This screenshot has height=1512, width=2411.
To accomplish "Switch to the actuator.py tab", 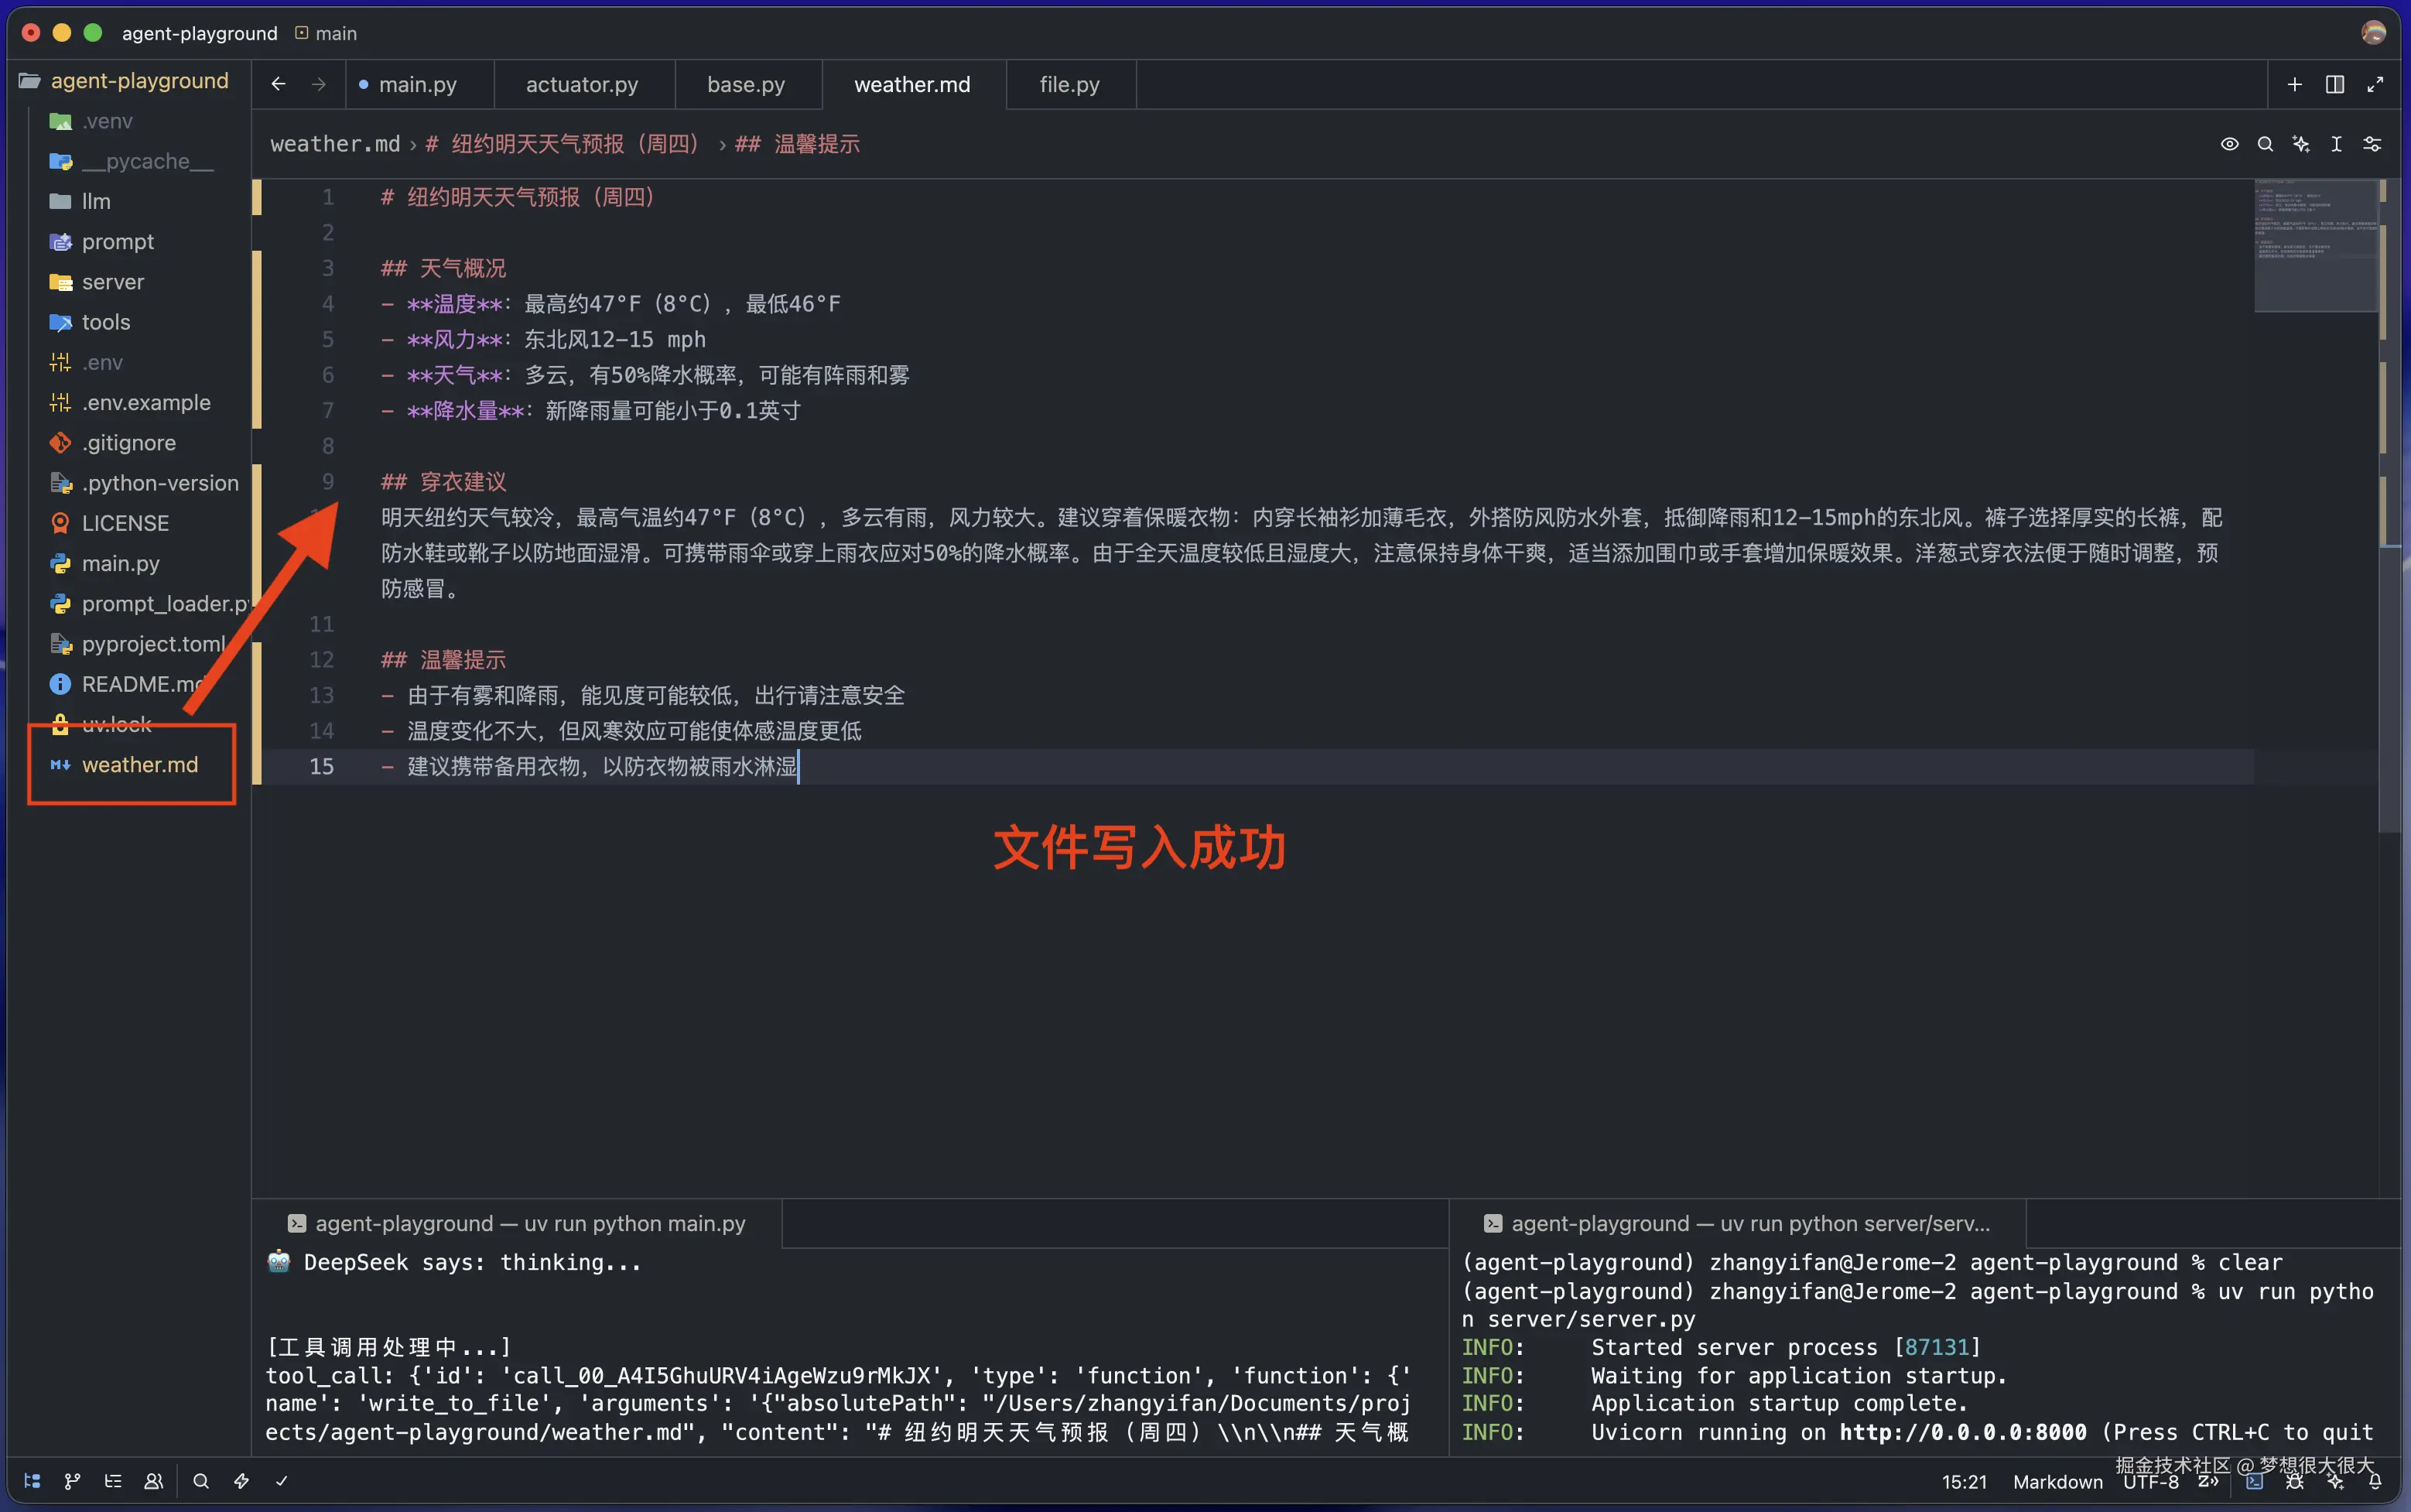I will click(583, 84).
